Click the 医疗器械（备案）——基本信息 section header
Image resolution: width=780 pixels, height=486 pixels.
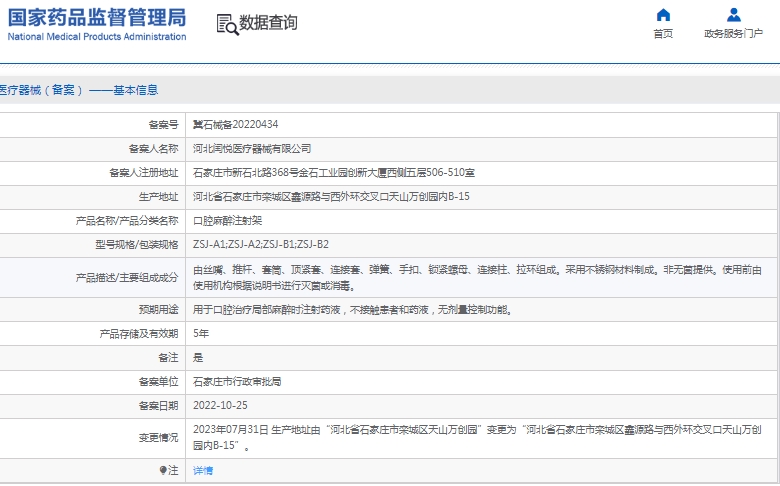tap(79, 90)
